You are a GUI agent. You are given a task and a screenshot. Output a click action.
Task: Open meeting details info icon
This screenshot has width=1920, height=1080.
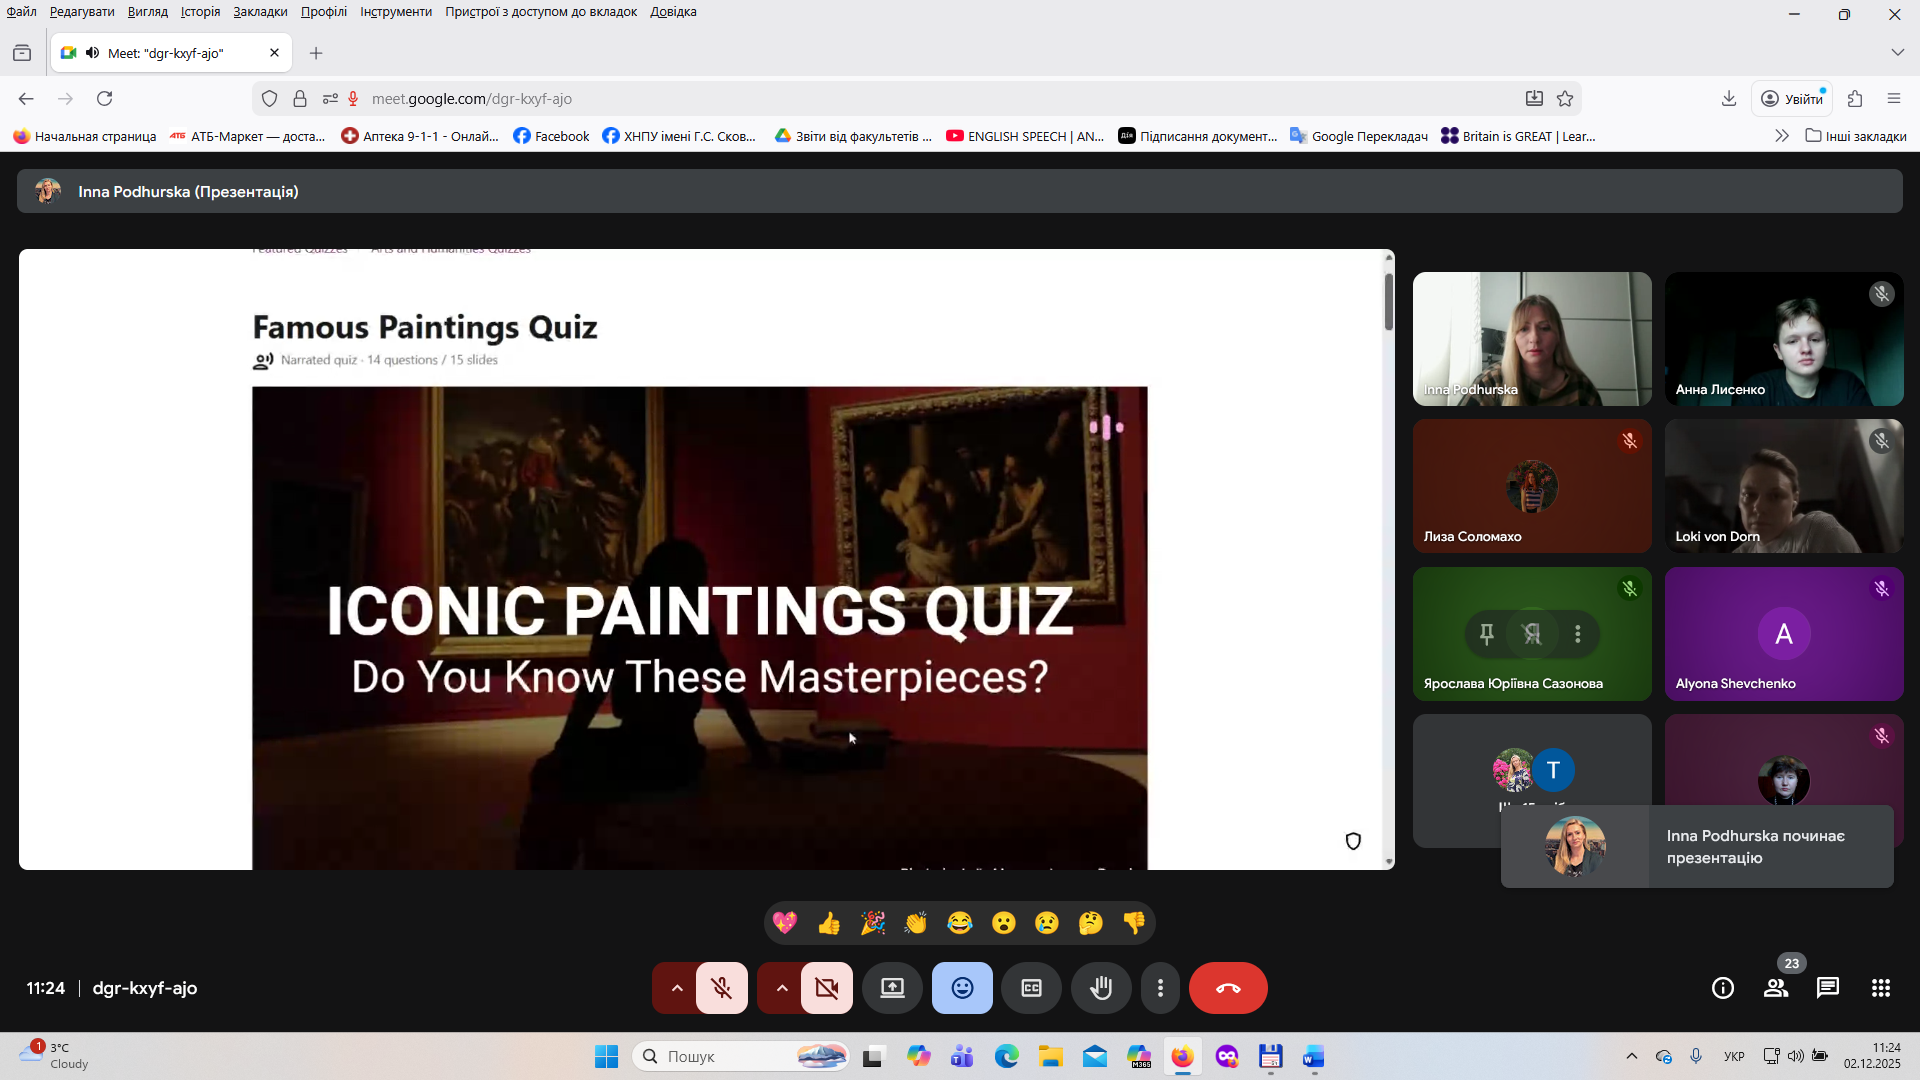tap(1722, 988)
